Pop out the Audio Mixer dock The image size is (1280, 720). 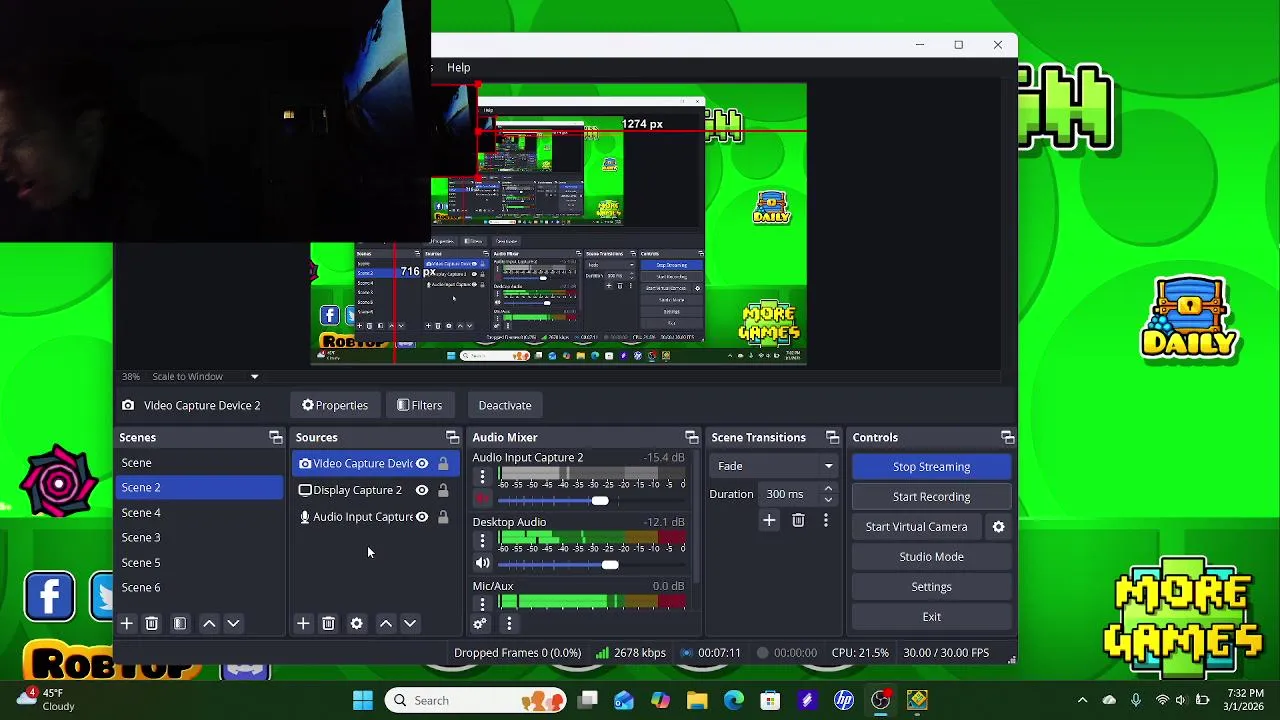[691, 437]
